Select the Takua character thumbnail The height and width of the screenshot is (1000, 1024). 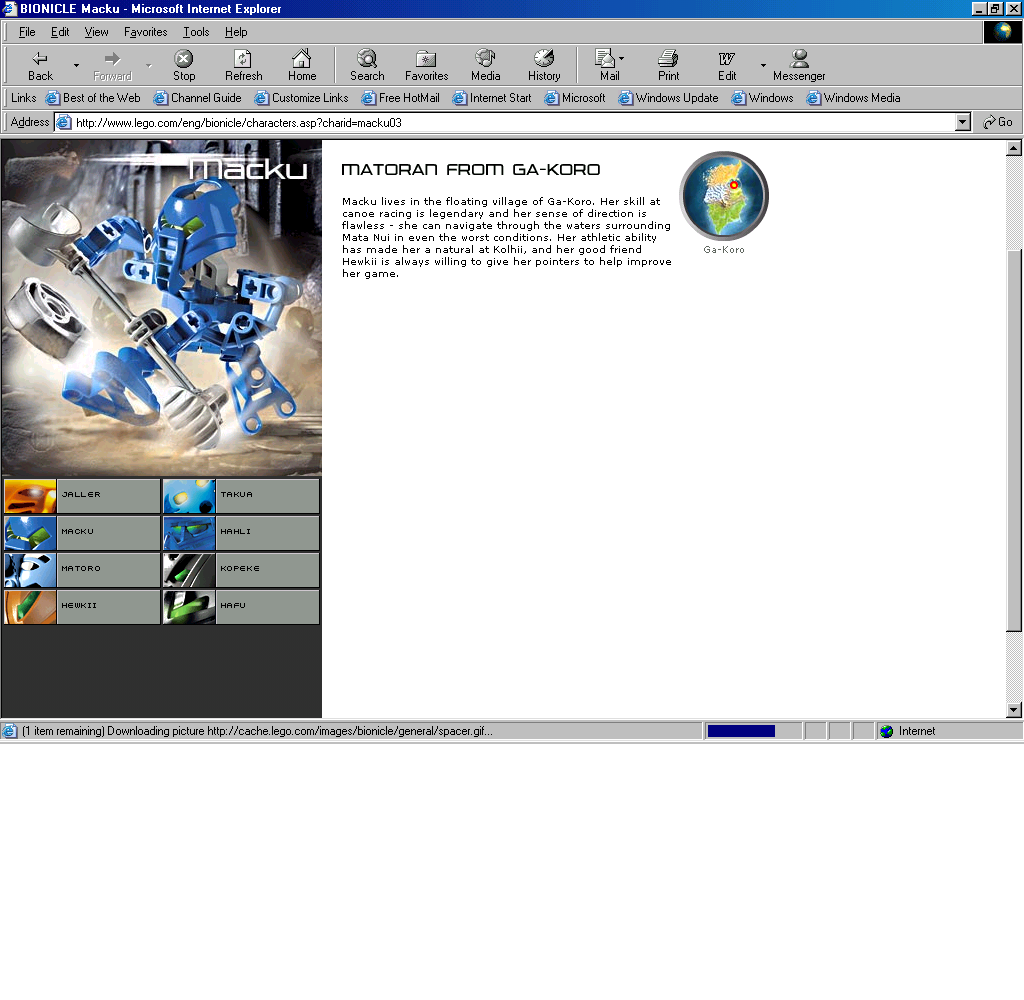[189, 496]
